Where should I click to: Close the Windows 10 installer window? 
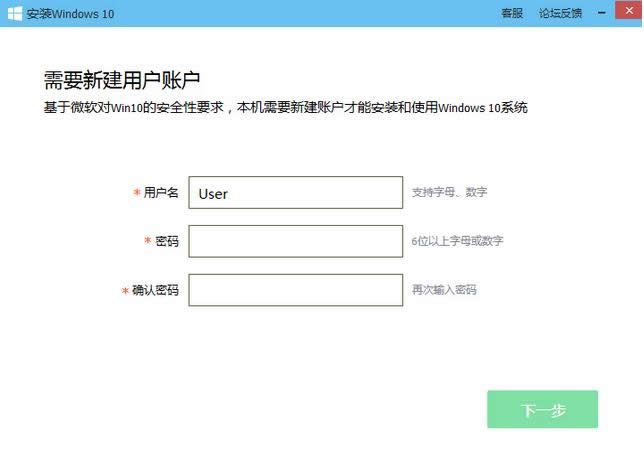tap(629, 13)
